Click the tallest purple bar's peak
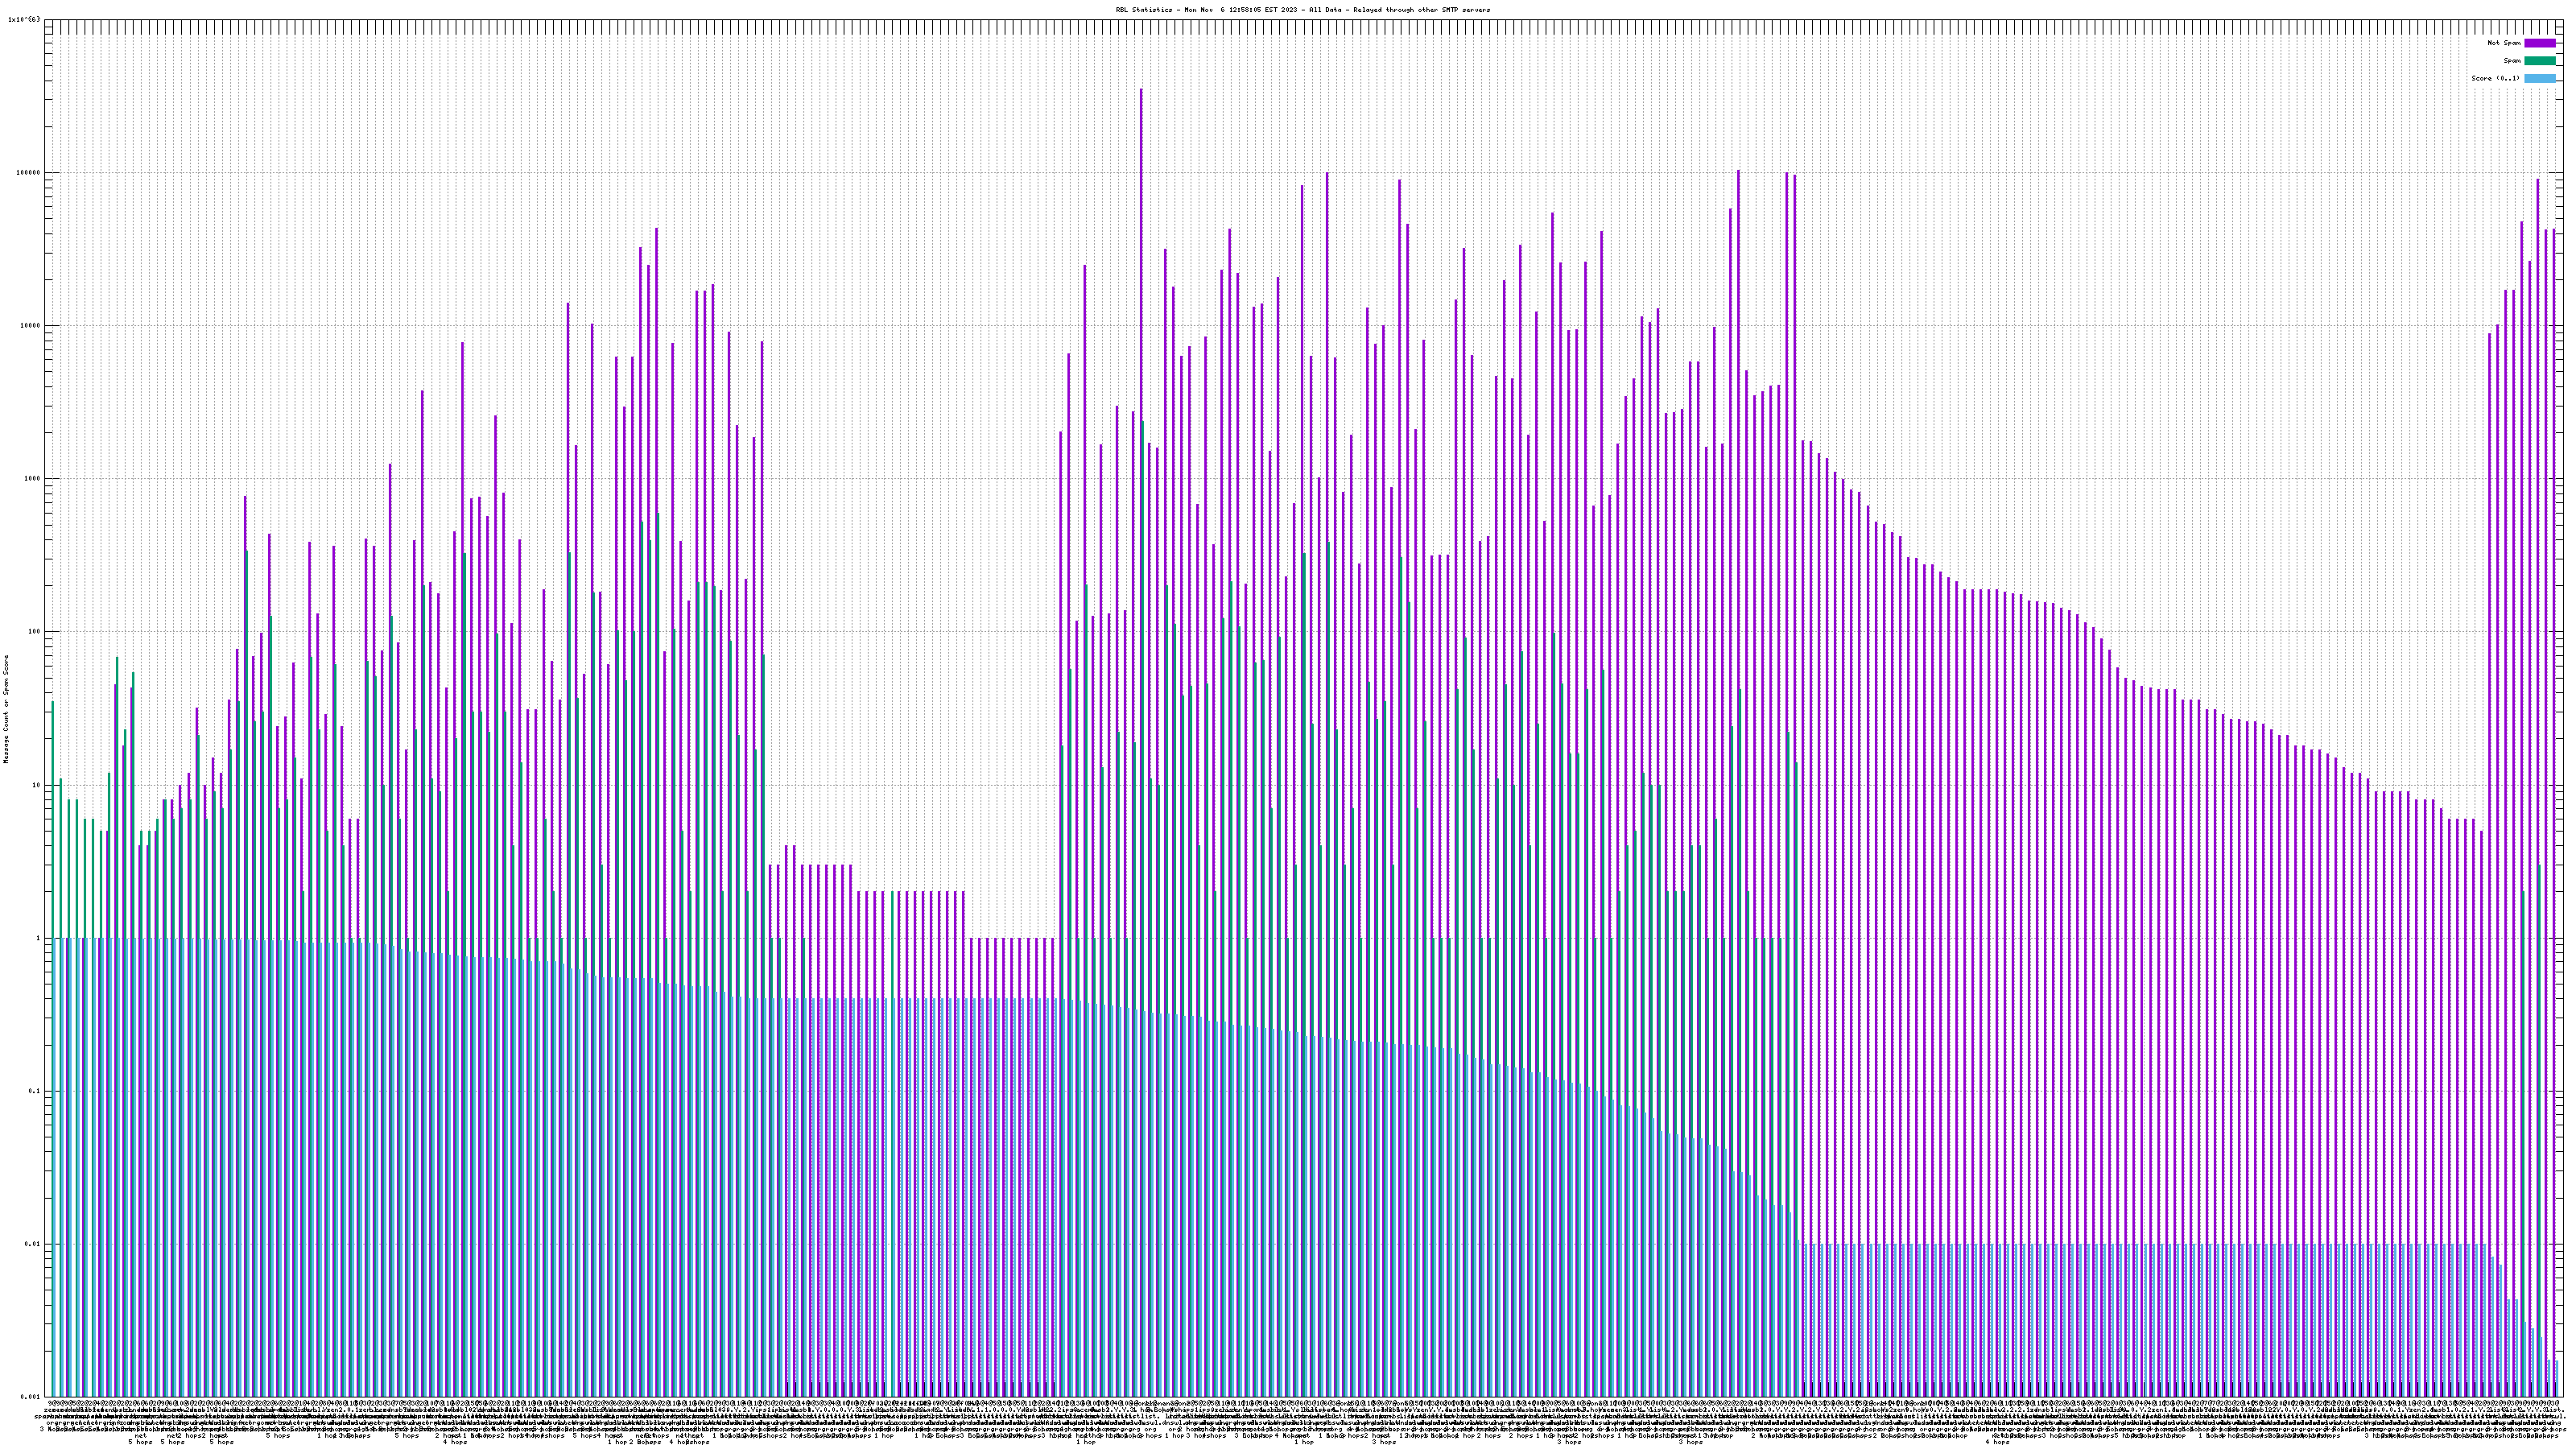Viewport: 2576px width, 1449px height. tap(1141, 91)
